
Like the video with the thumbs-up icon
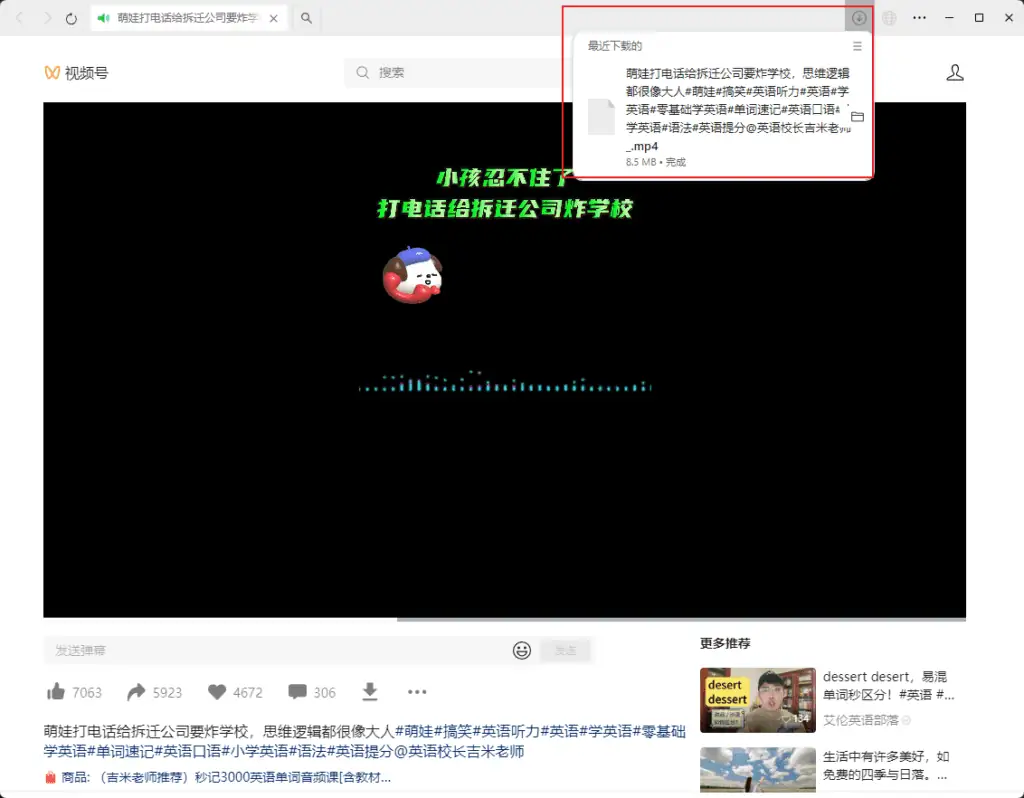tap(58, 691)
